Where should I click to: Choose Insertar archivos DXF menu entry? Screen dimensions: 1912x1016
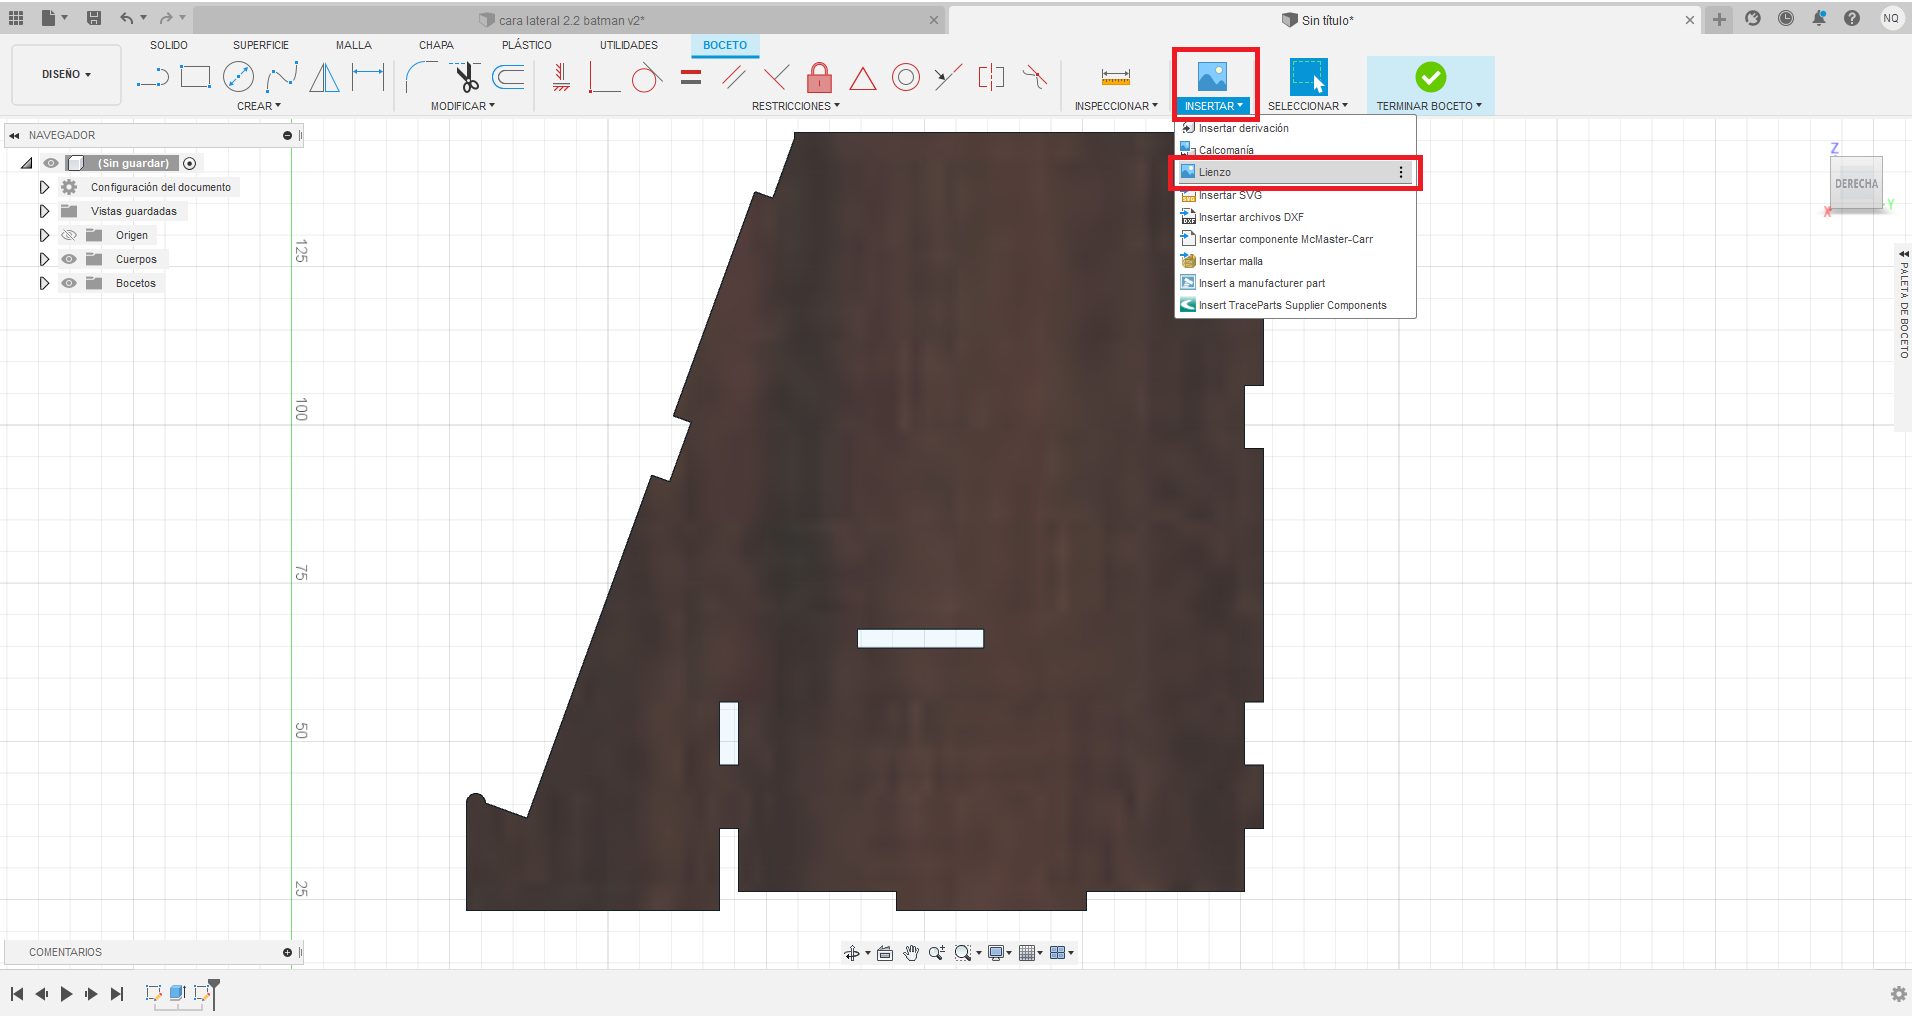tap(1295, 217)
